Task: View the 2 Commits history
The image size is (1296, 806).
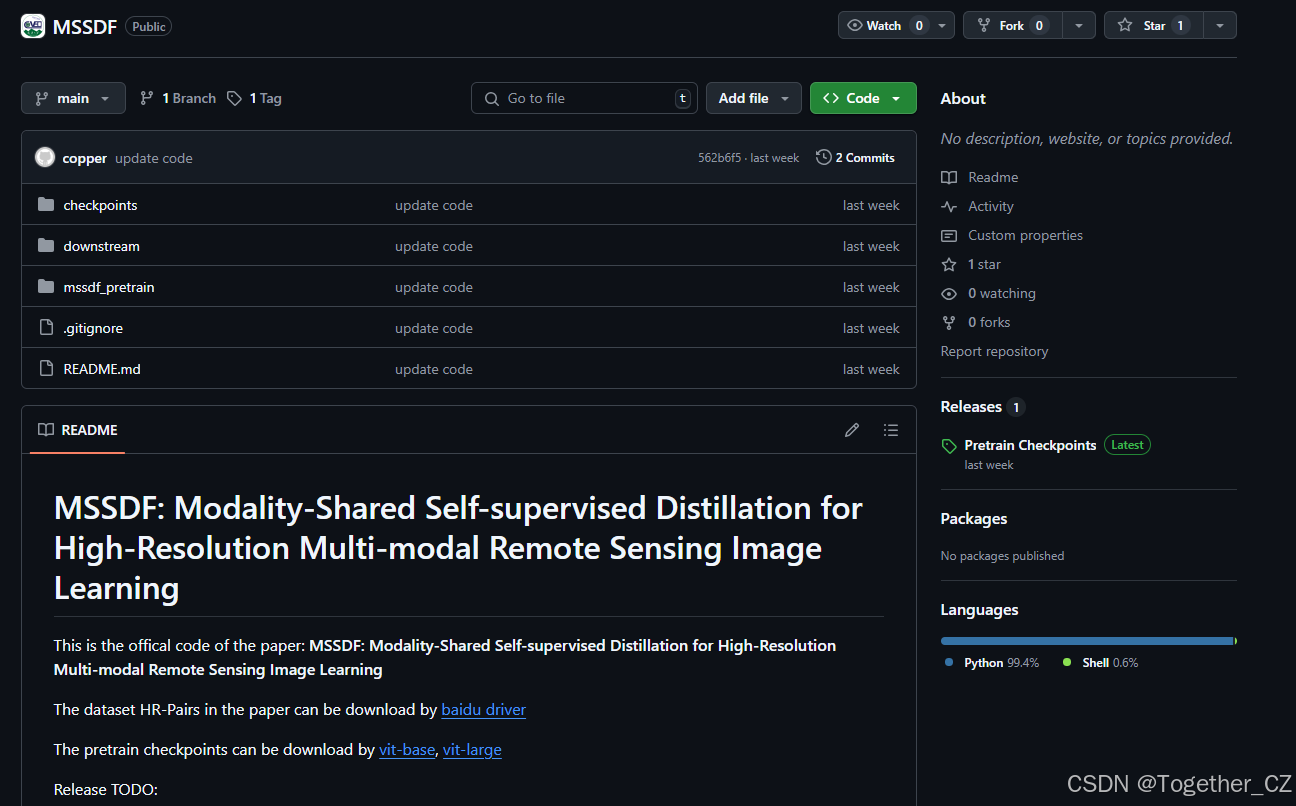Action: pyautogui.click(x=856, y=158)
